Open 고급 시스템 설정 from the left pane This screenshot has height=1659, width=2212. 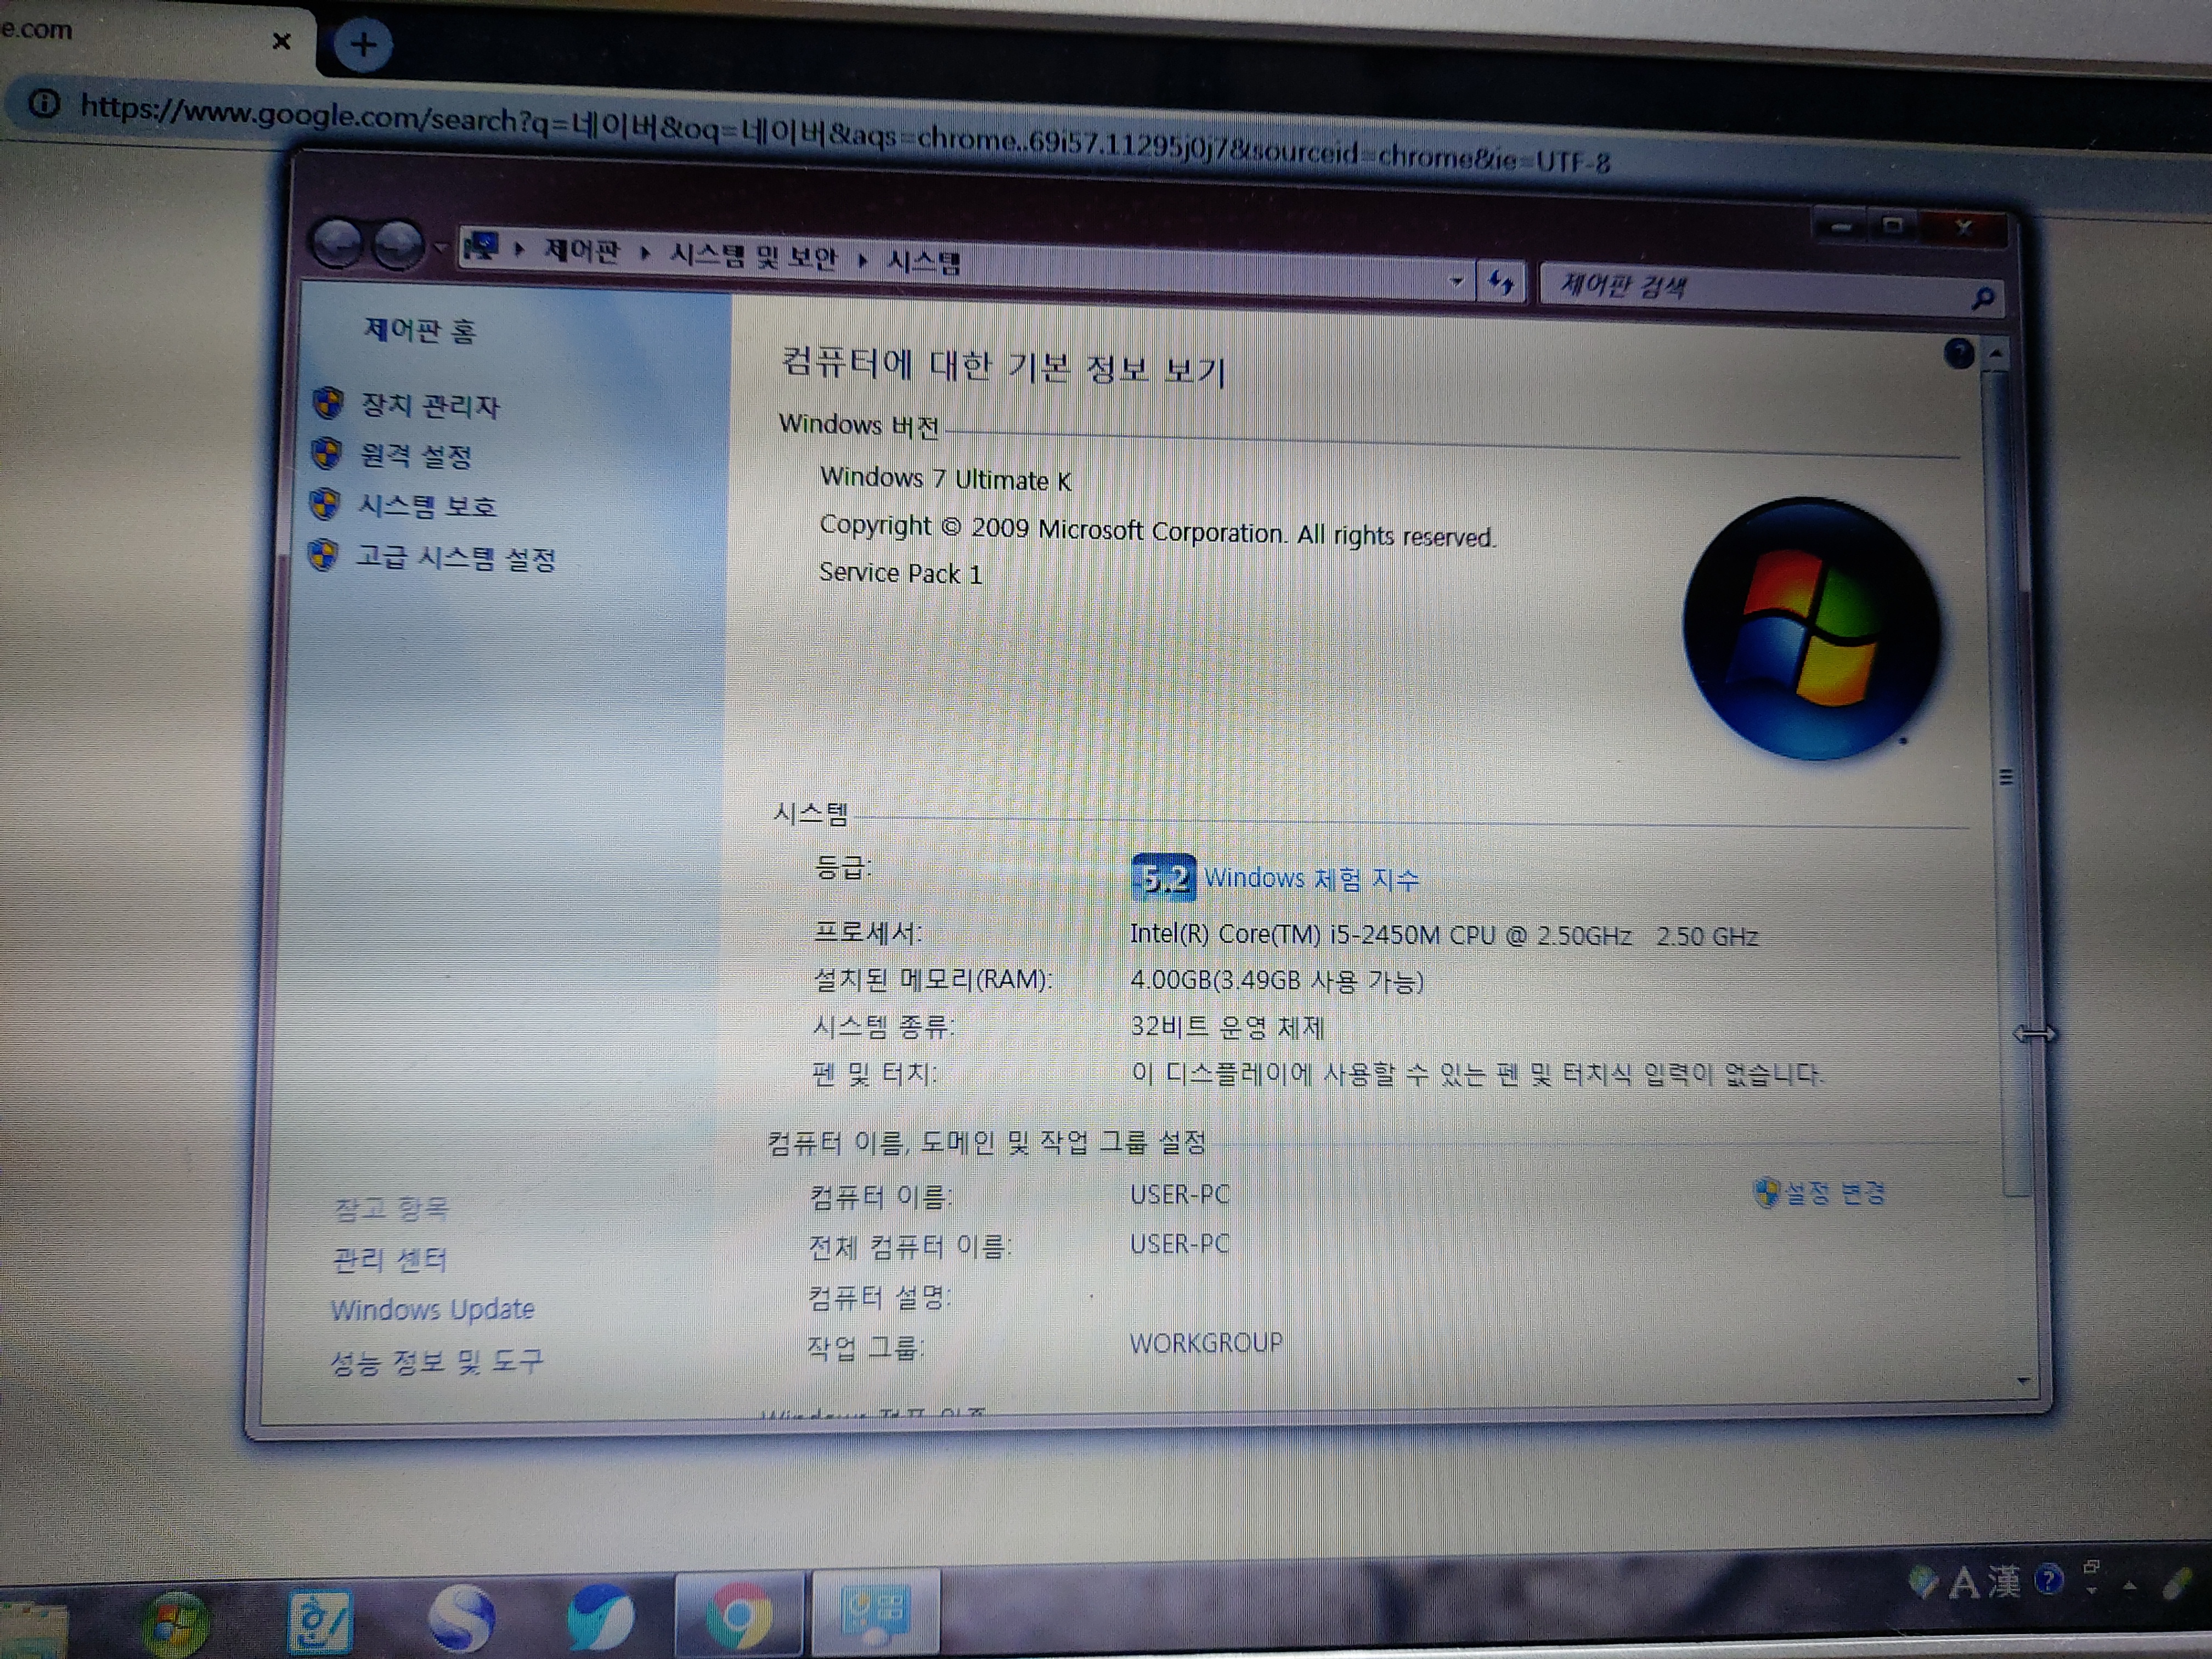pos(456,557)
